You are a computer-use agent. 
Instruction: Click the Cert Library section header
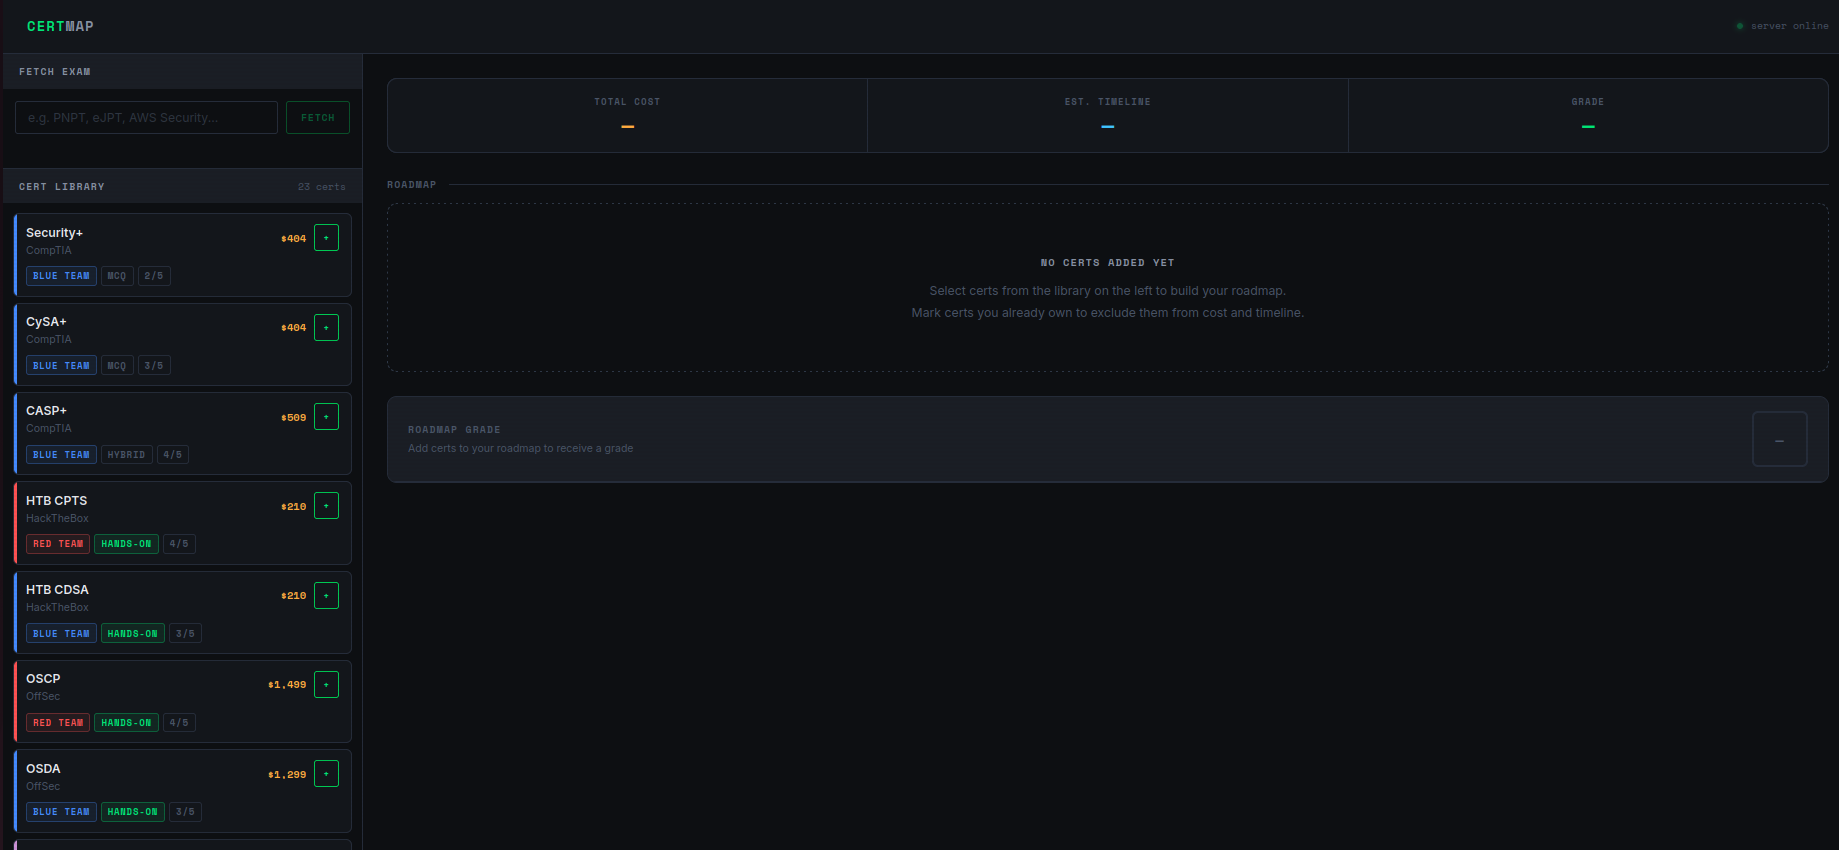coord(62,187)
